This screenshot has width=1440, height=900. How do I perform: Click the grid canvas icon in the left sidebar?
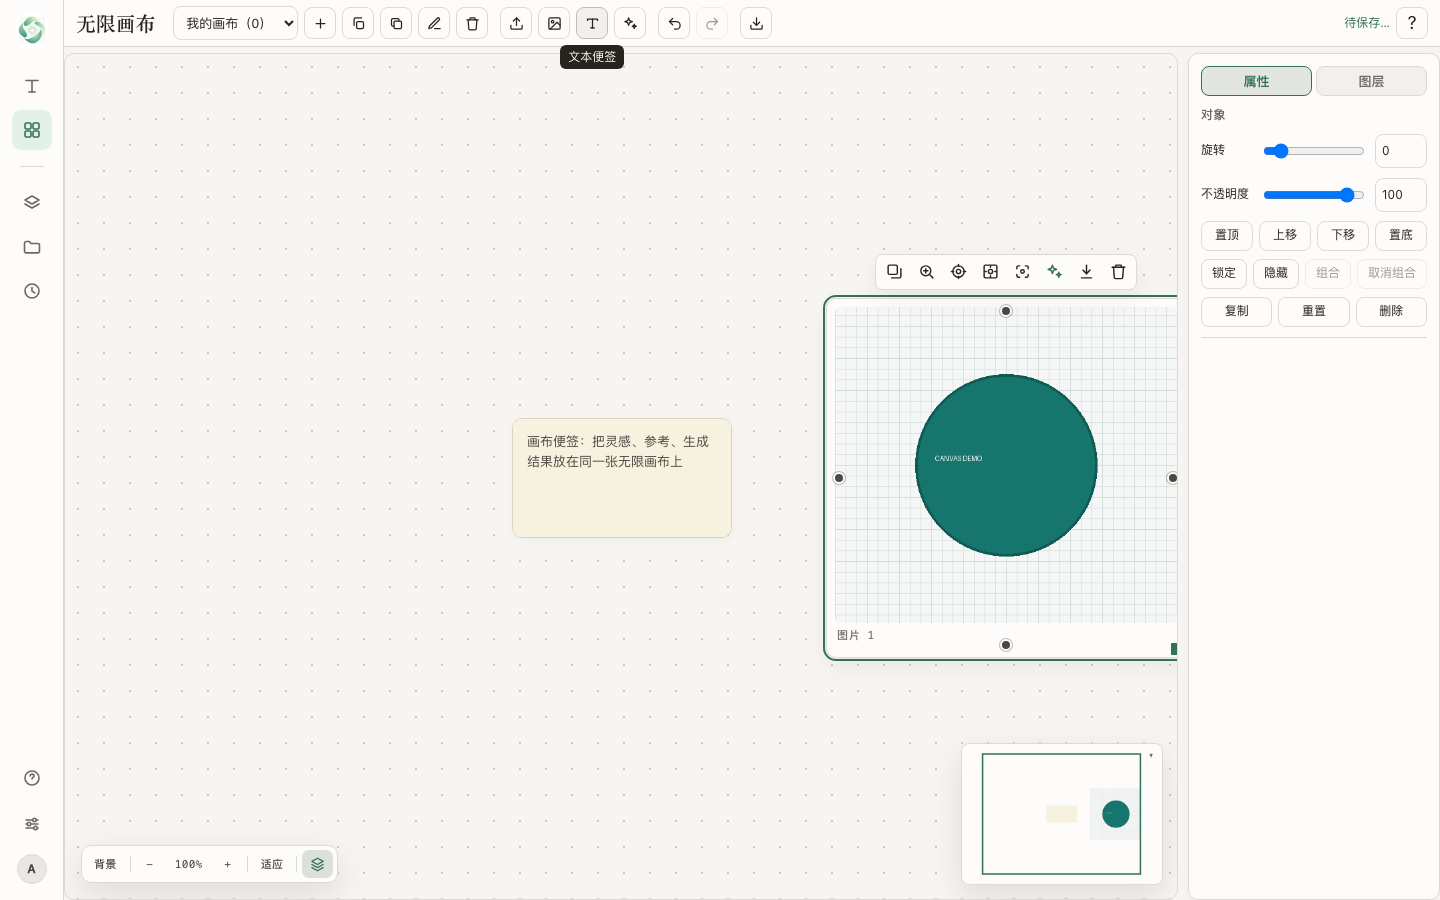[32, 130]
